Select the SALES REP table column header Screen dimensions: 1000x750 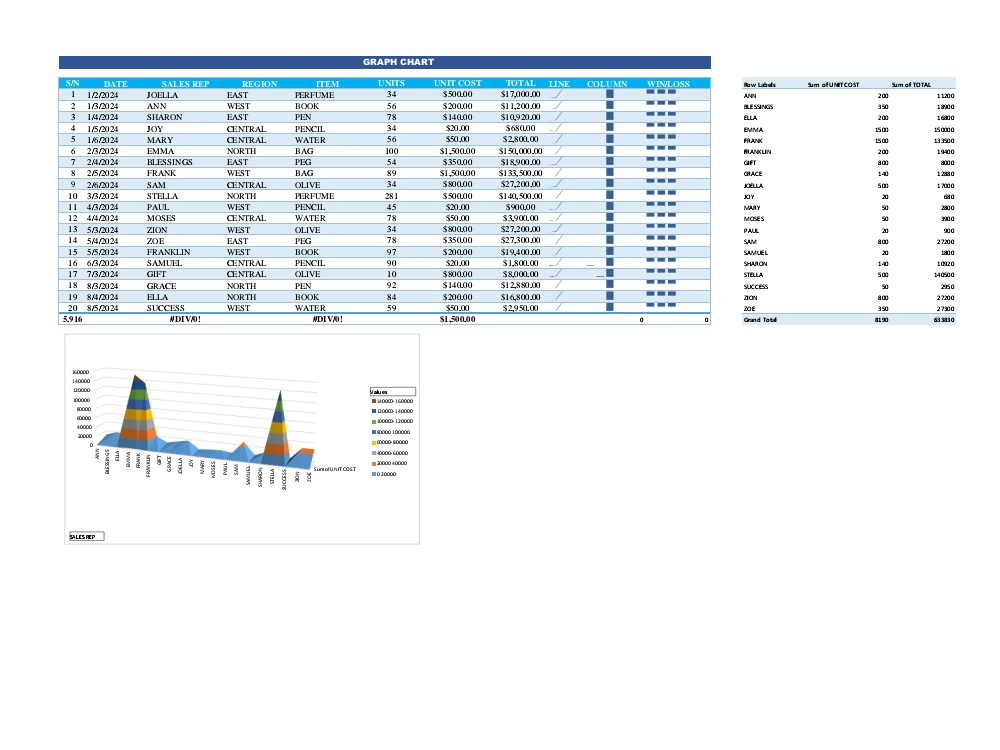point(185,84)
